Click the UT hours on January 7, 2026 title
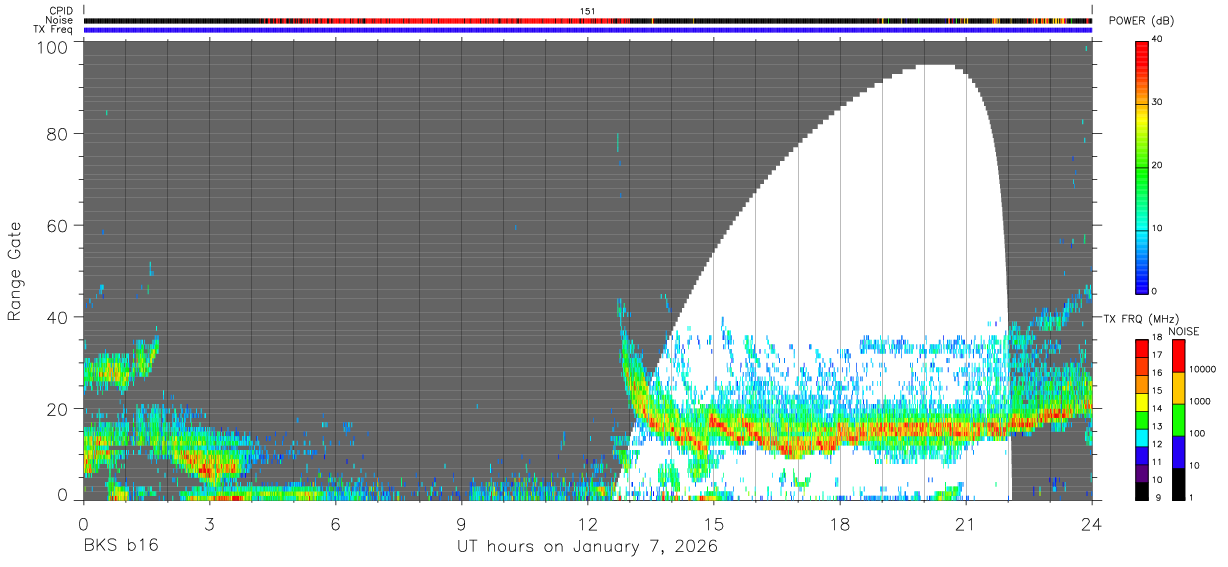Viewport: 1228px width, 567px height. click(587, 547)
